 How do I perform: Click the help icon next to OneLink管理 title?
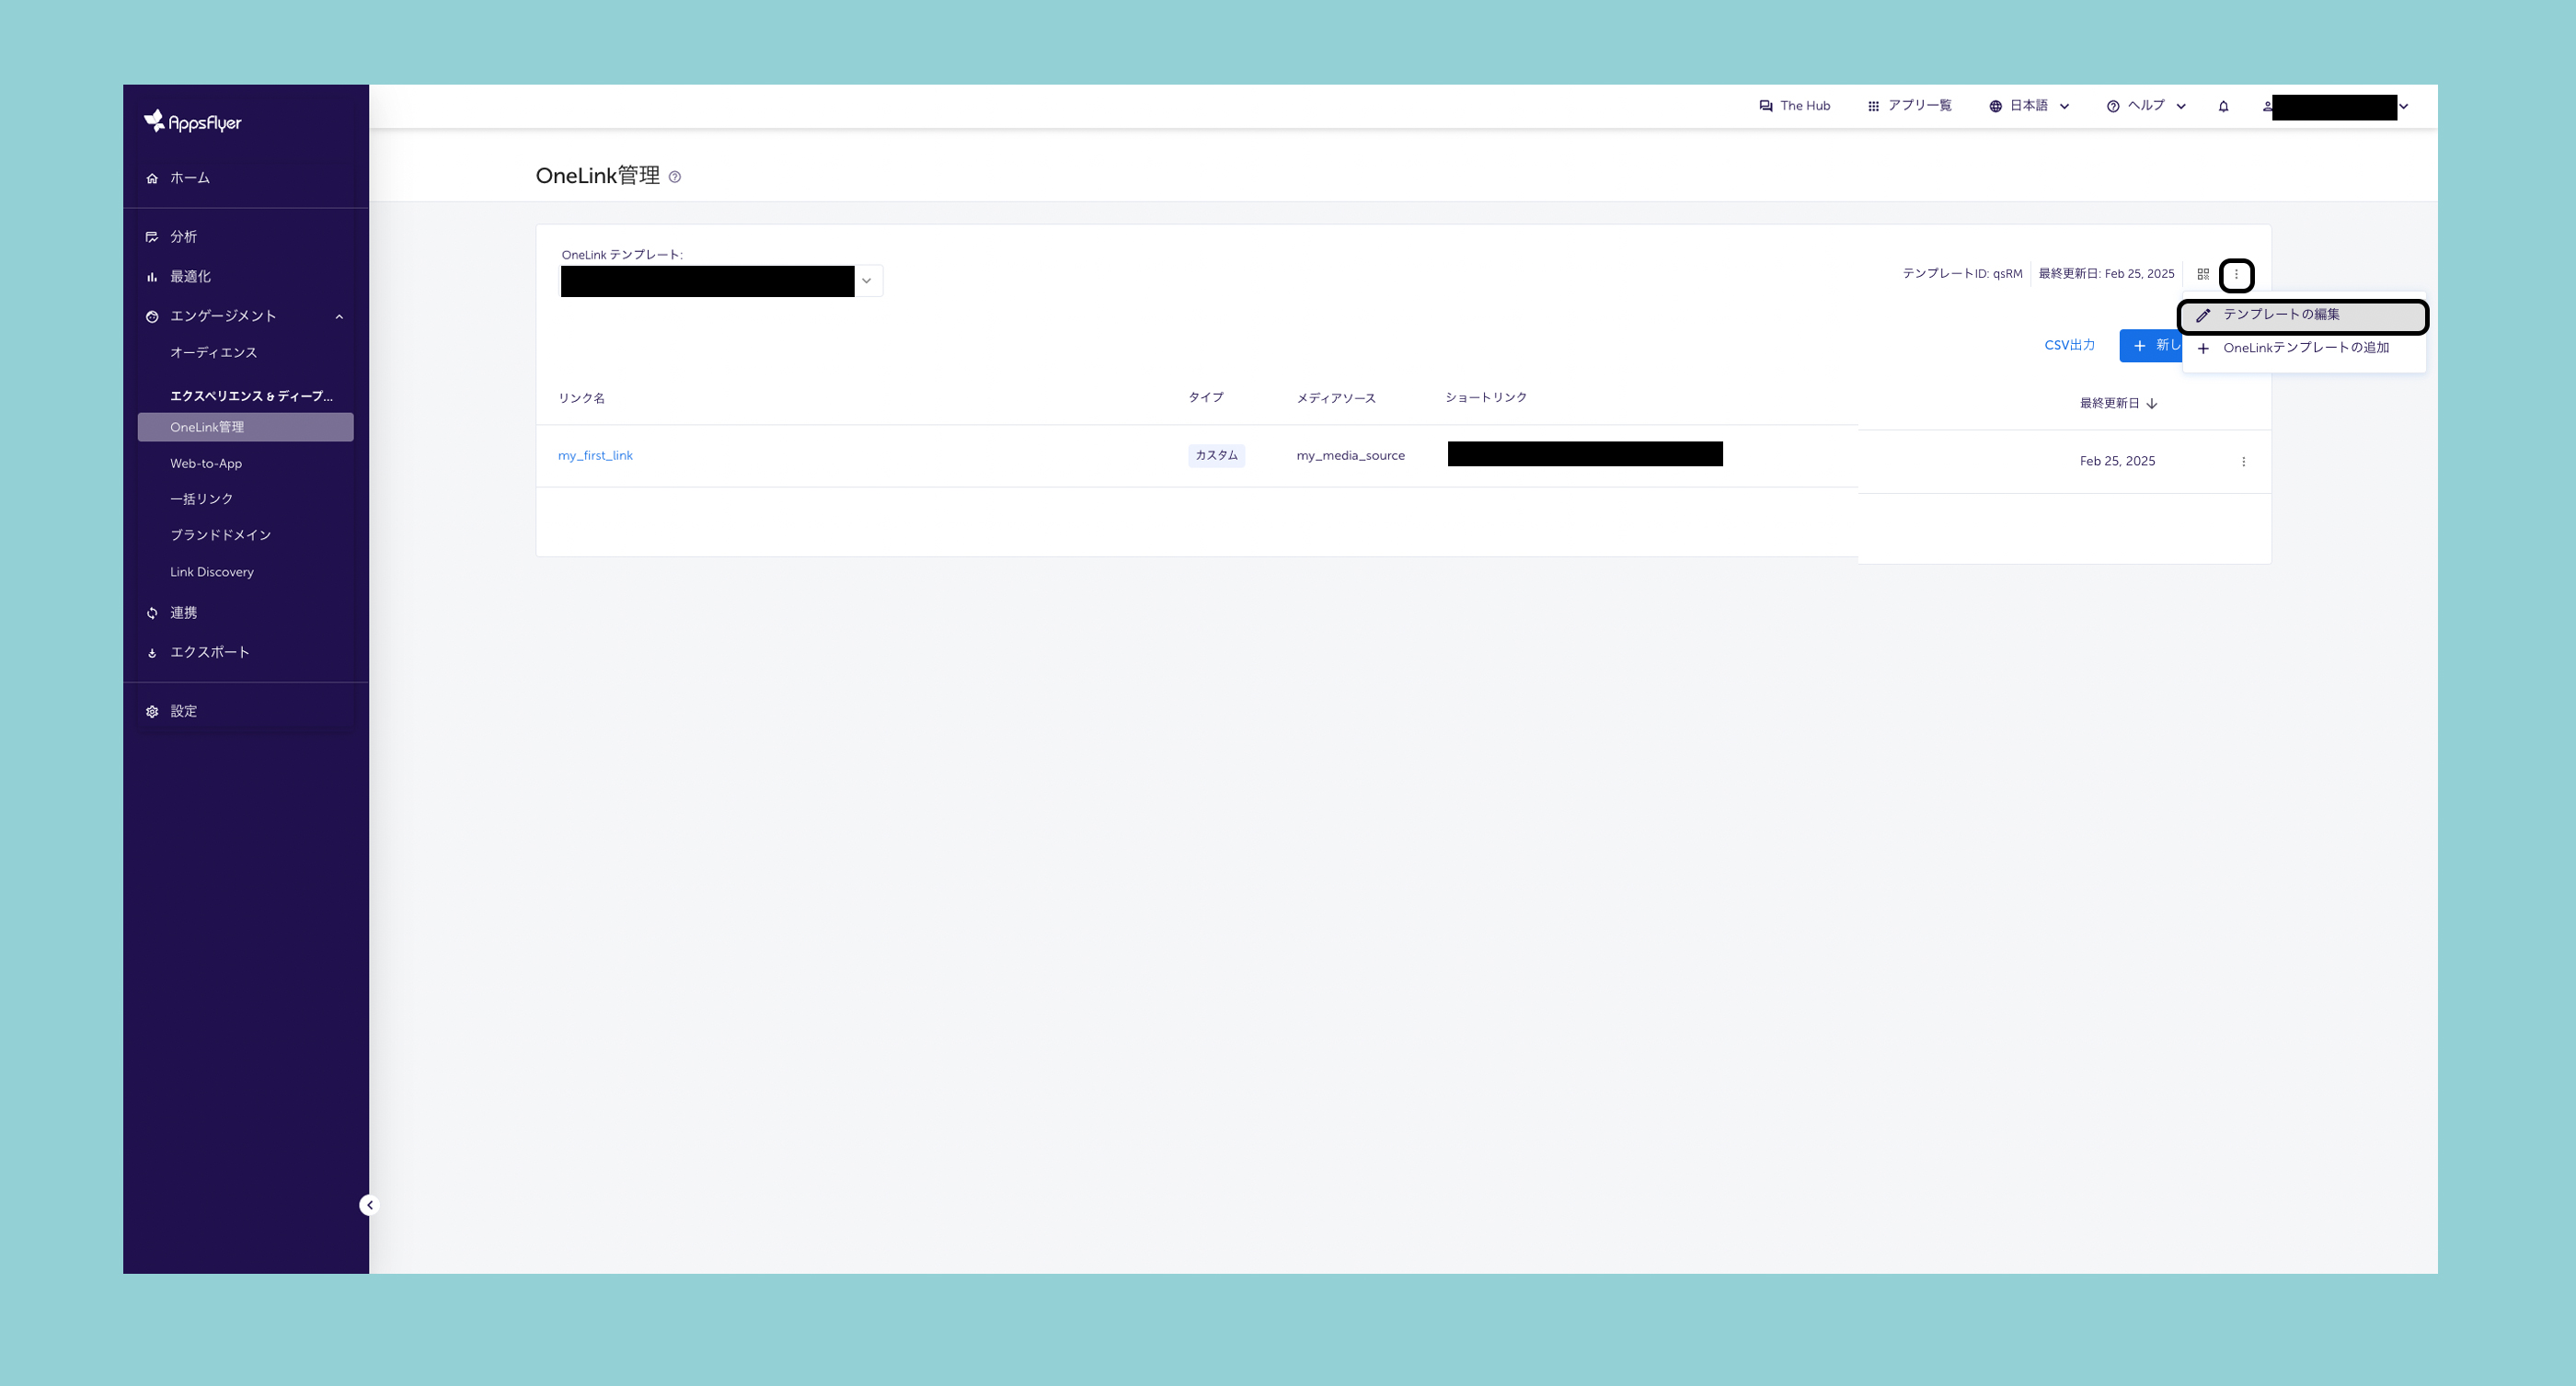pos(675,177)
